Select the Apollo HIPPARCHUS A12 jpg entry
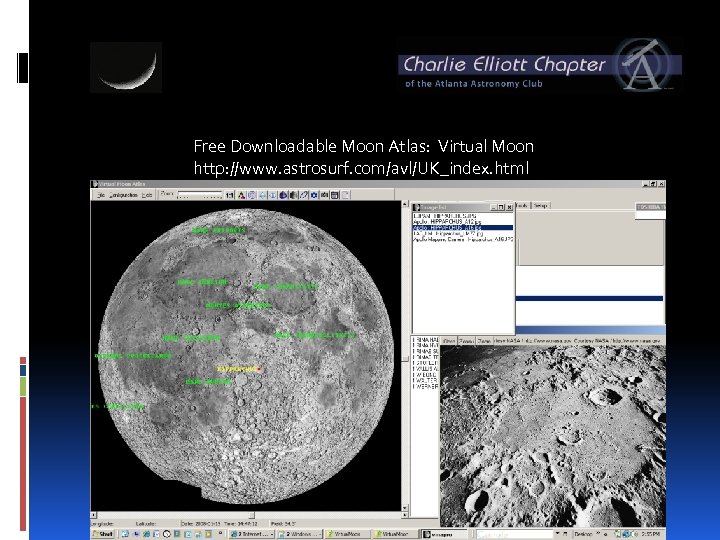 pos(463,222)
